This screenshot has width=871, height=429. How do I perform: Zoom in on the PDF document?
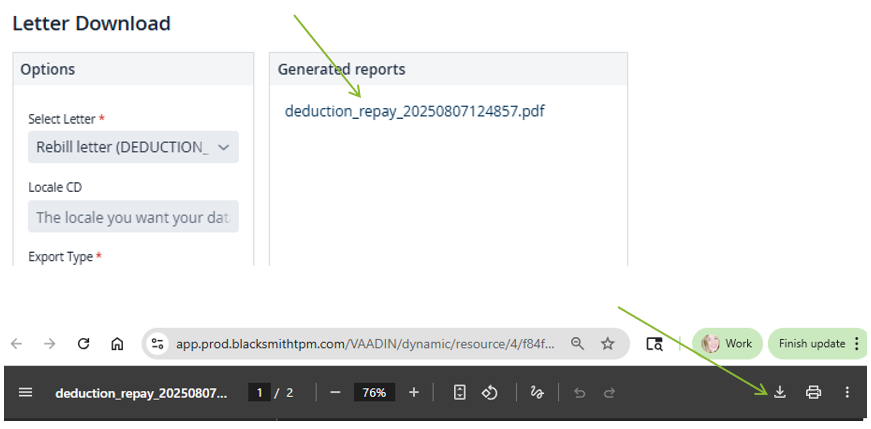414,392
